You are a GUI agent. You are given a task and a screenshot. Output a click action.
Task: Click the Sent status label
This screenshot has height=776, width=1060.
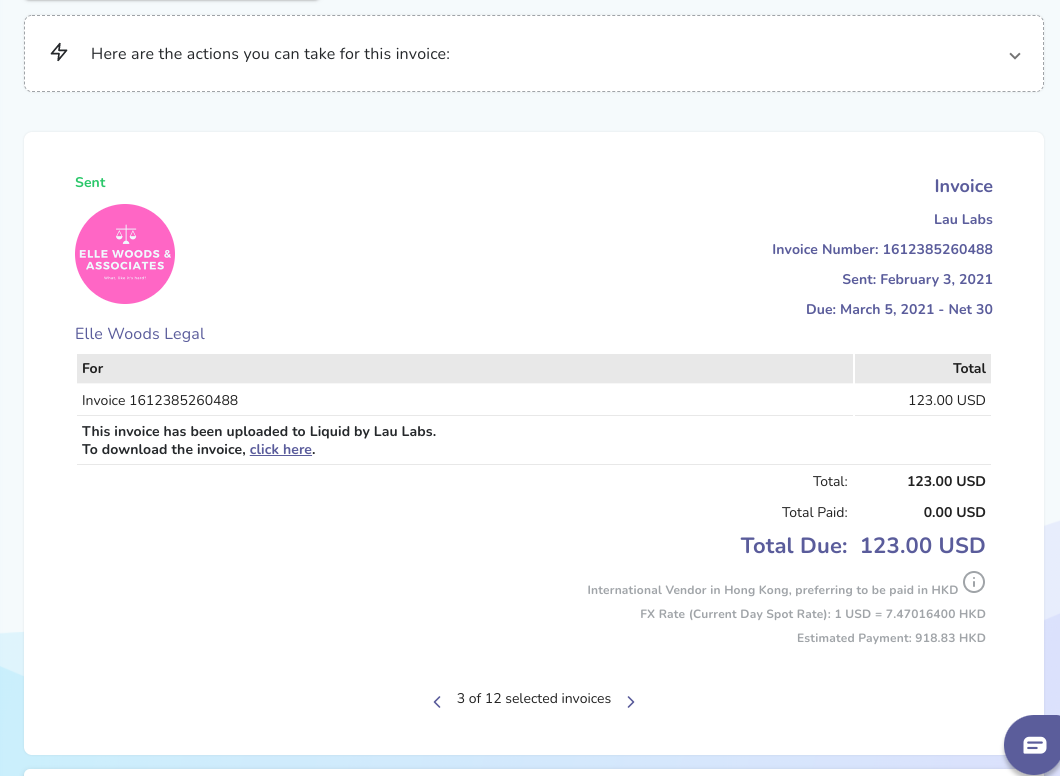(x=90, y=183)
